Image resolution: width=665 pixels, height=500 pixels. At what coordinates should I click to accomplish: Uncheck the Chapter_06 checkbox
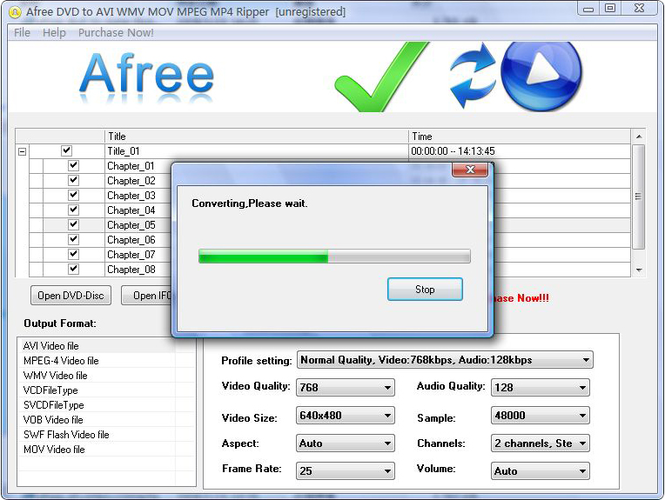pos(73,240)
